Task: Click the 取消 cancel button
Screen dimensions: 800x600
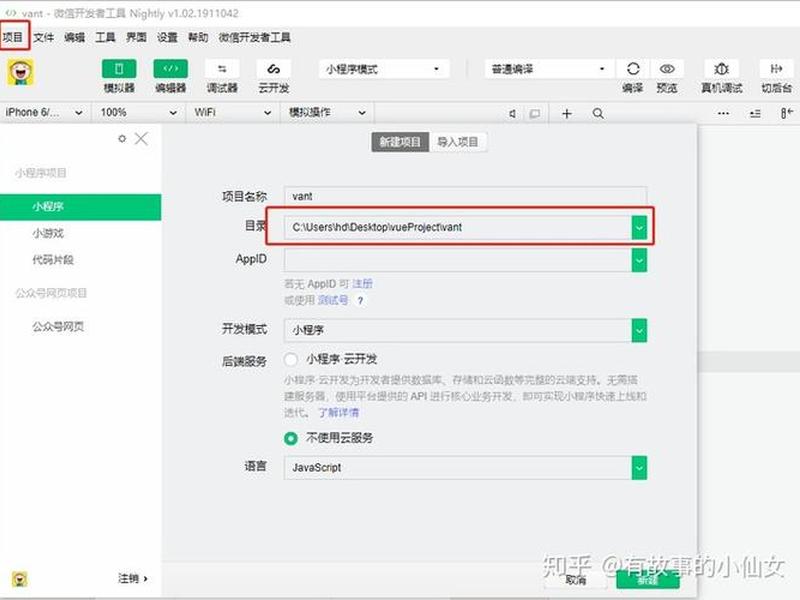Action: (576, 580)
